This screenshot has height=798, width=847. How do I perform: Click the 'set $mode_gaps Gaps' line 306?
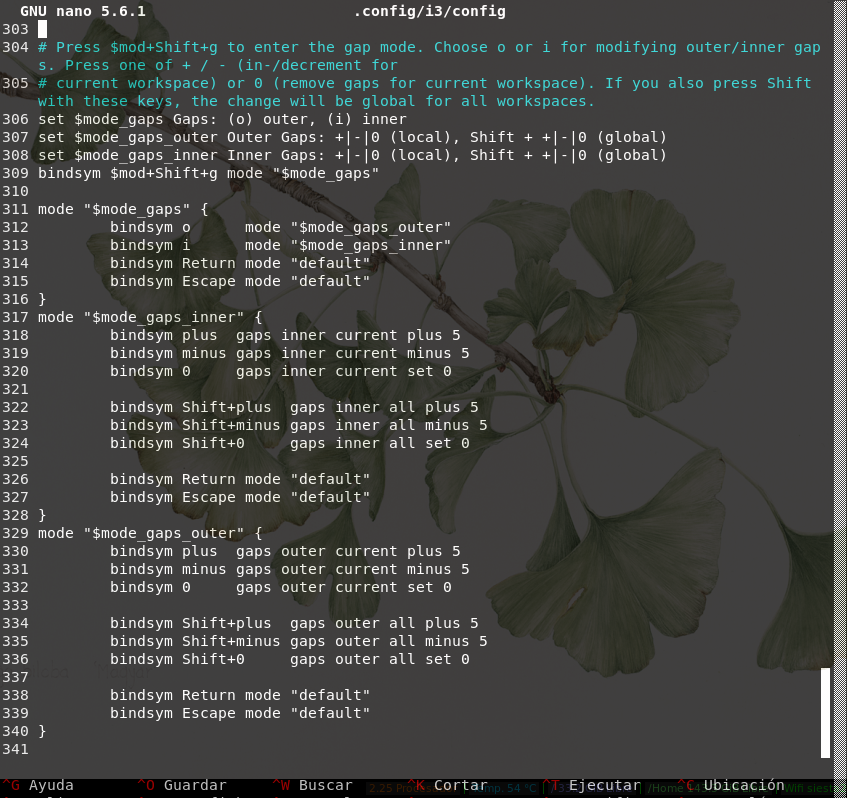pyautogui.click(x=222, y=119)
